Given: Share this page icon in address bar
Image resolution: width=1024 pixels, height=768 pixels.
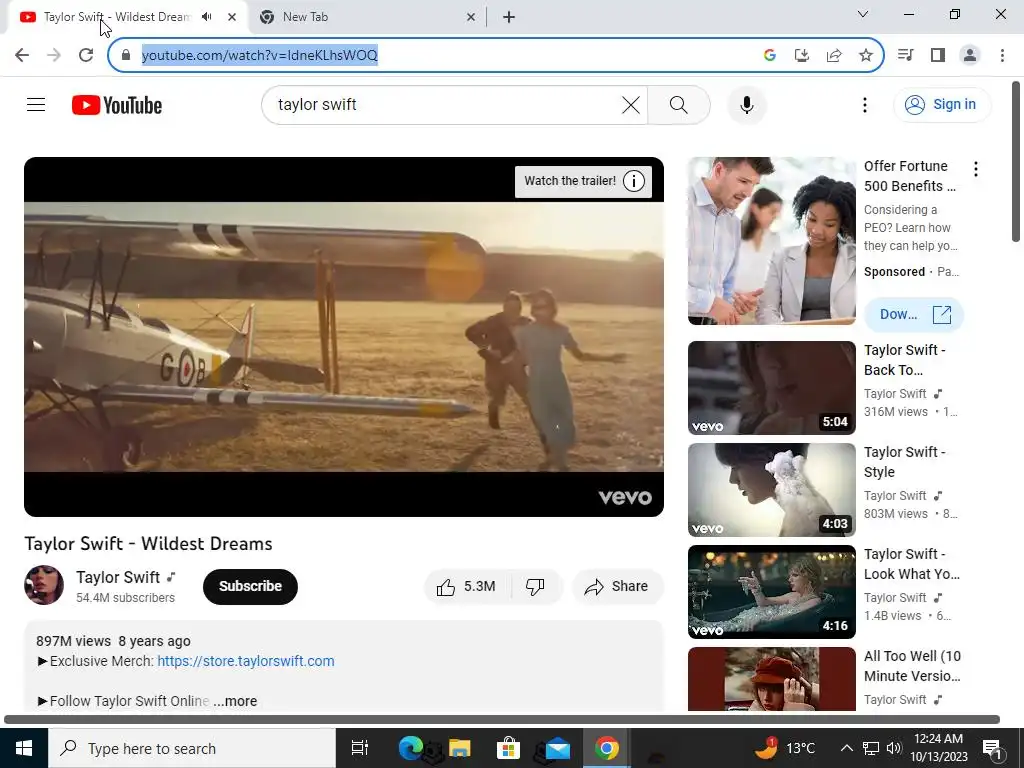Looking at the screenshot, I should tap(834, 55).
